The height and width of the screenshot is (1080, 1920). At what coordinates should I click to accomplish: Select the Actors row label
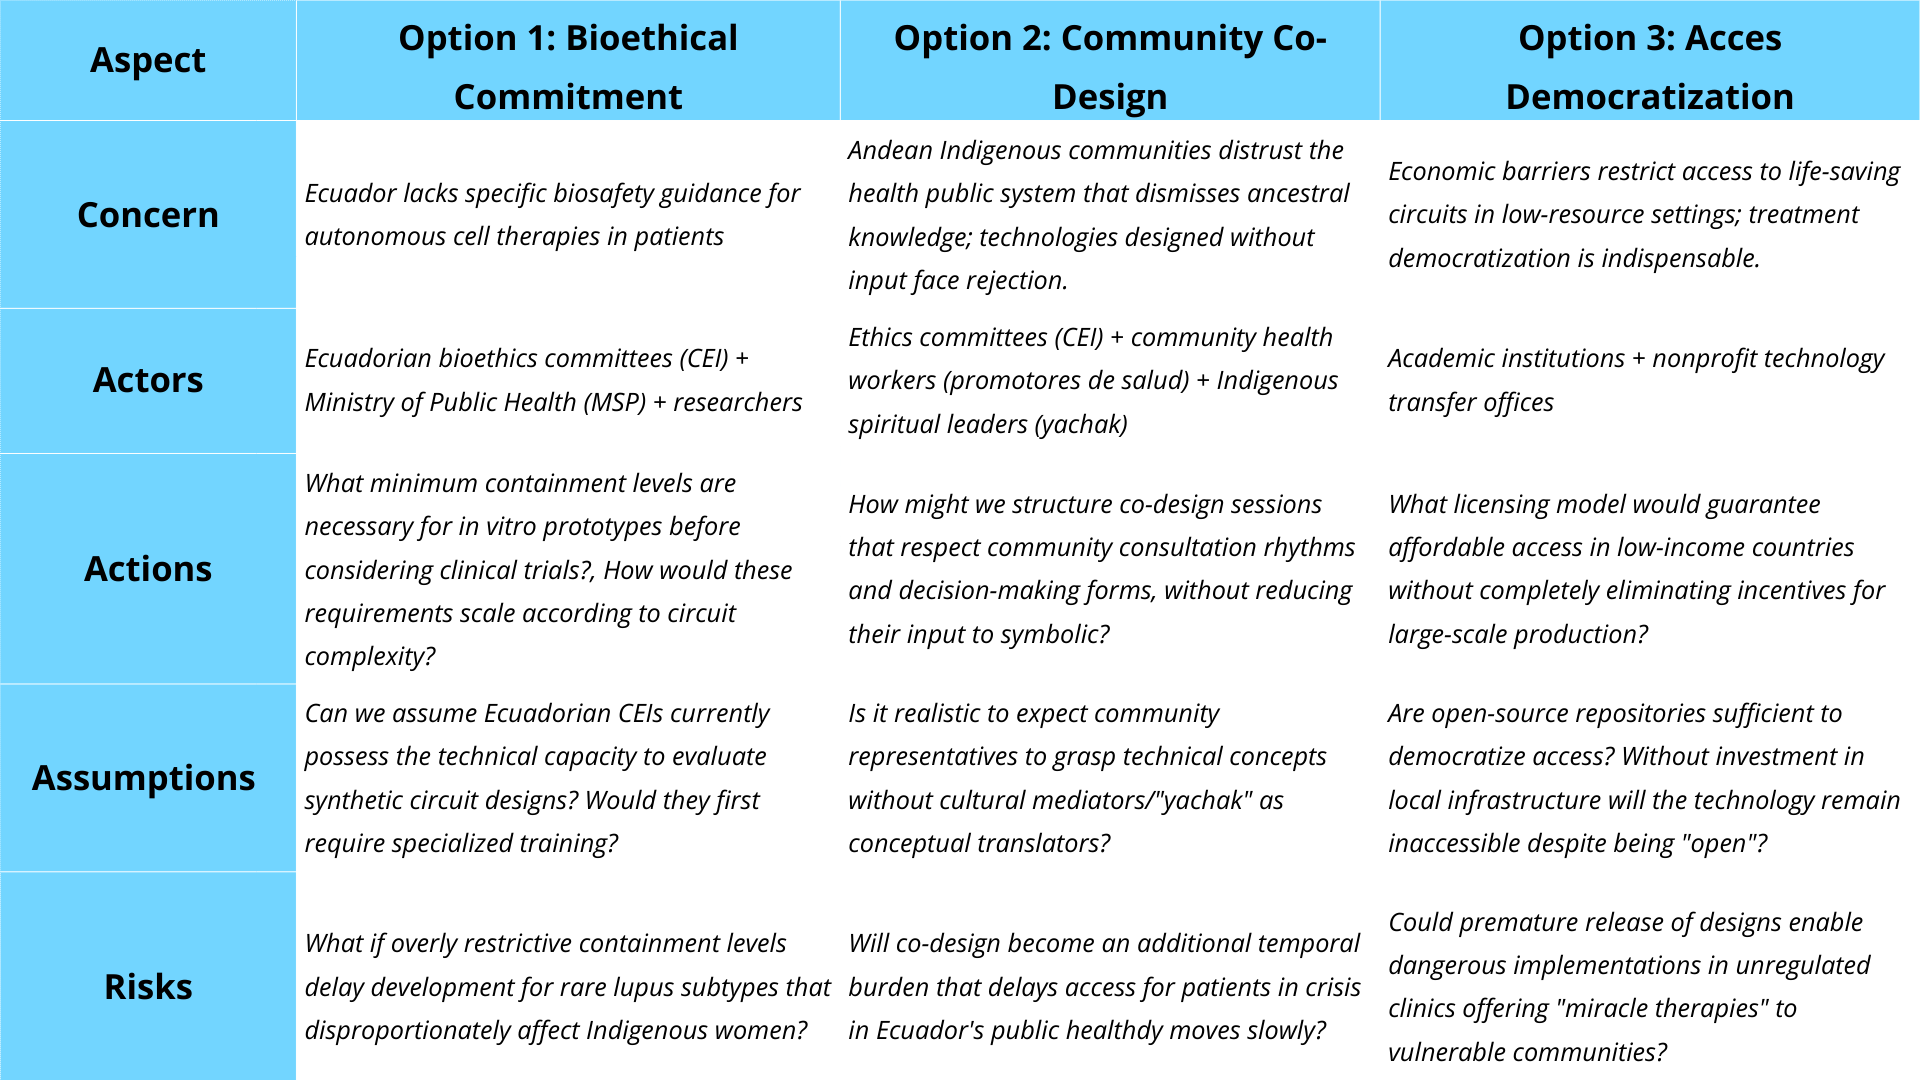148,380
